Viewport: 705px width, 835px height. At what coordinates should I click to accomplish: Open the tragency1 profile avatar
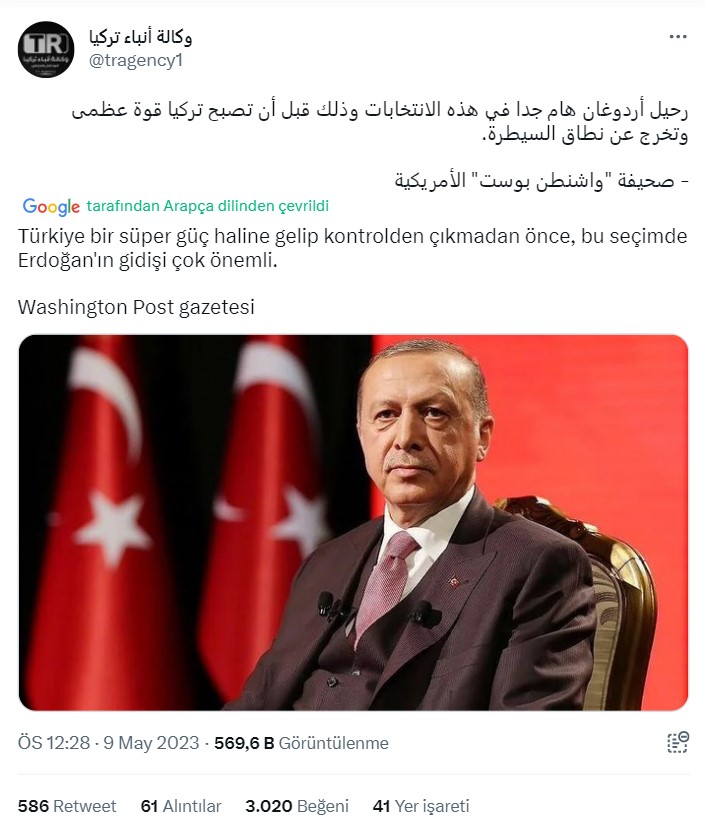pyautogui.click(x=46, y=50)
